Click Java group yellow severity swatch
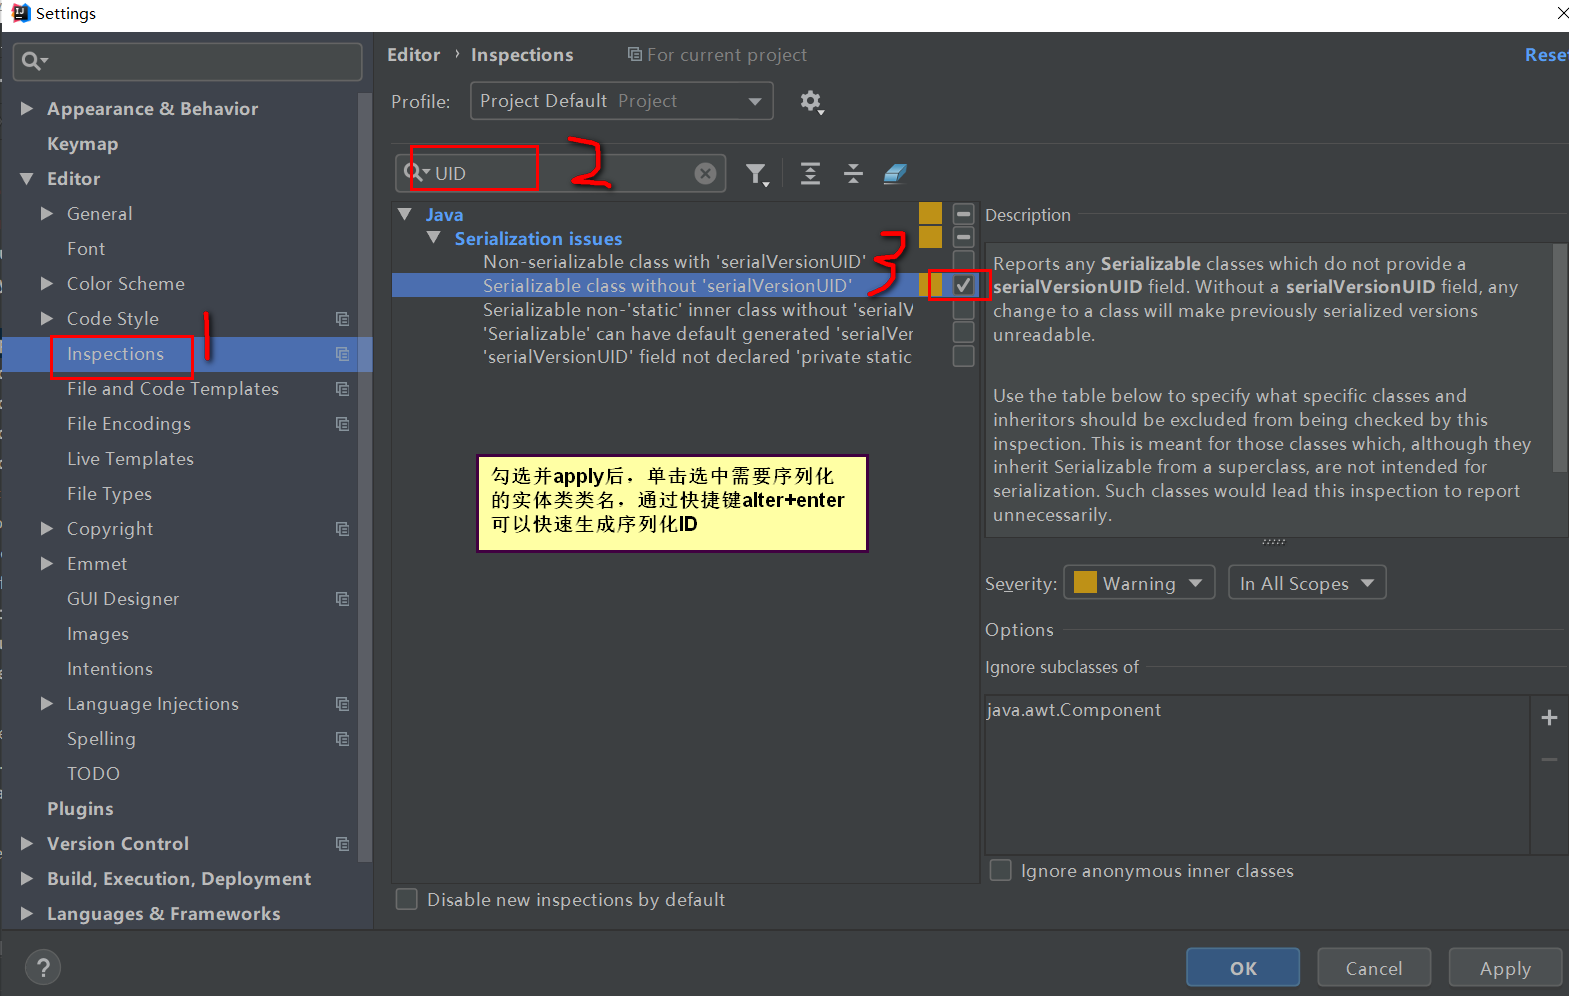Image resolution: width=1569 pixels, height=996 pixels. (930, 214)
